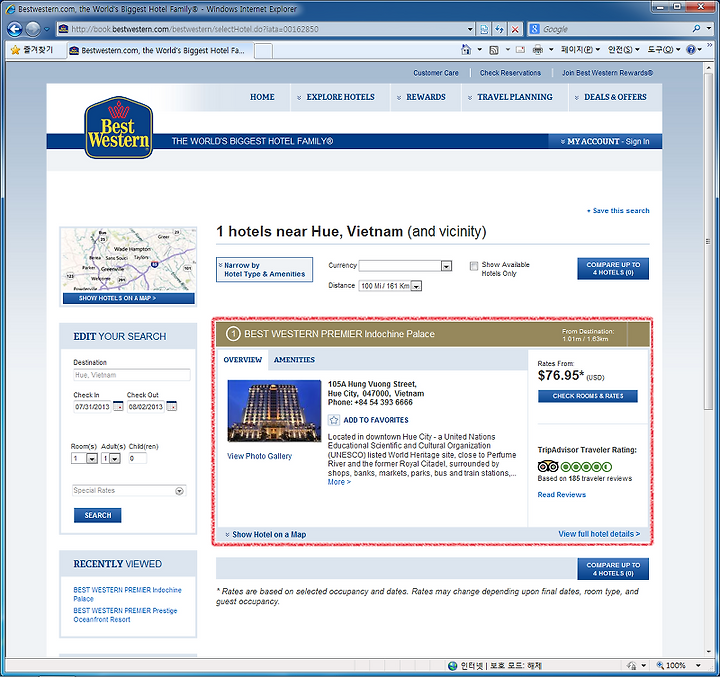Click Show Hotels on a Map button

click(129, 298)
